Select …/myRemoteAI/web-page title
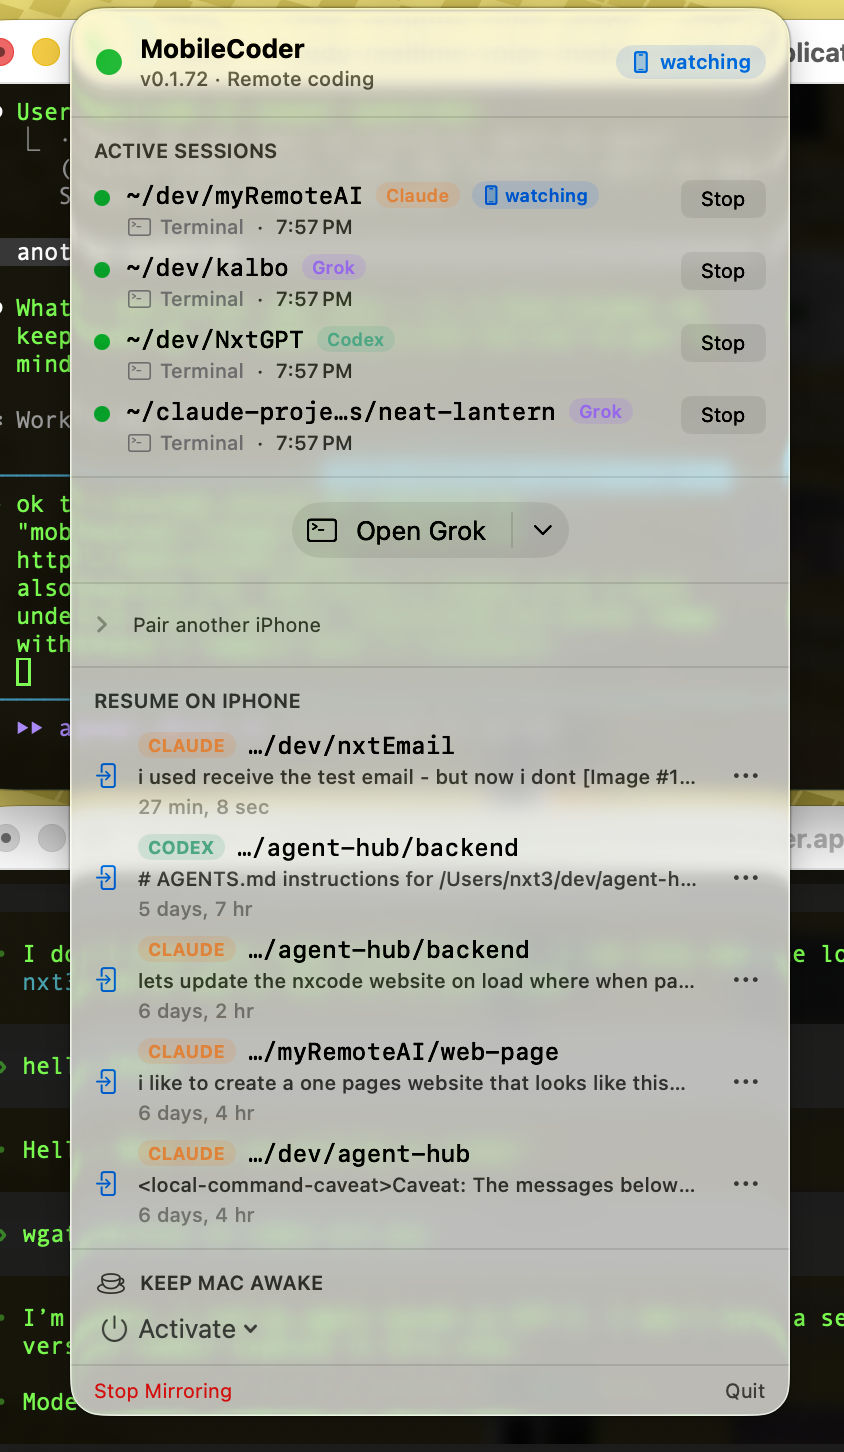Screen dimensions: 844x1452 tap(403, 1052)
